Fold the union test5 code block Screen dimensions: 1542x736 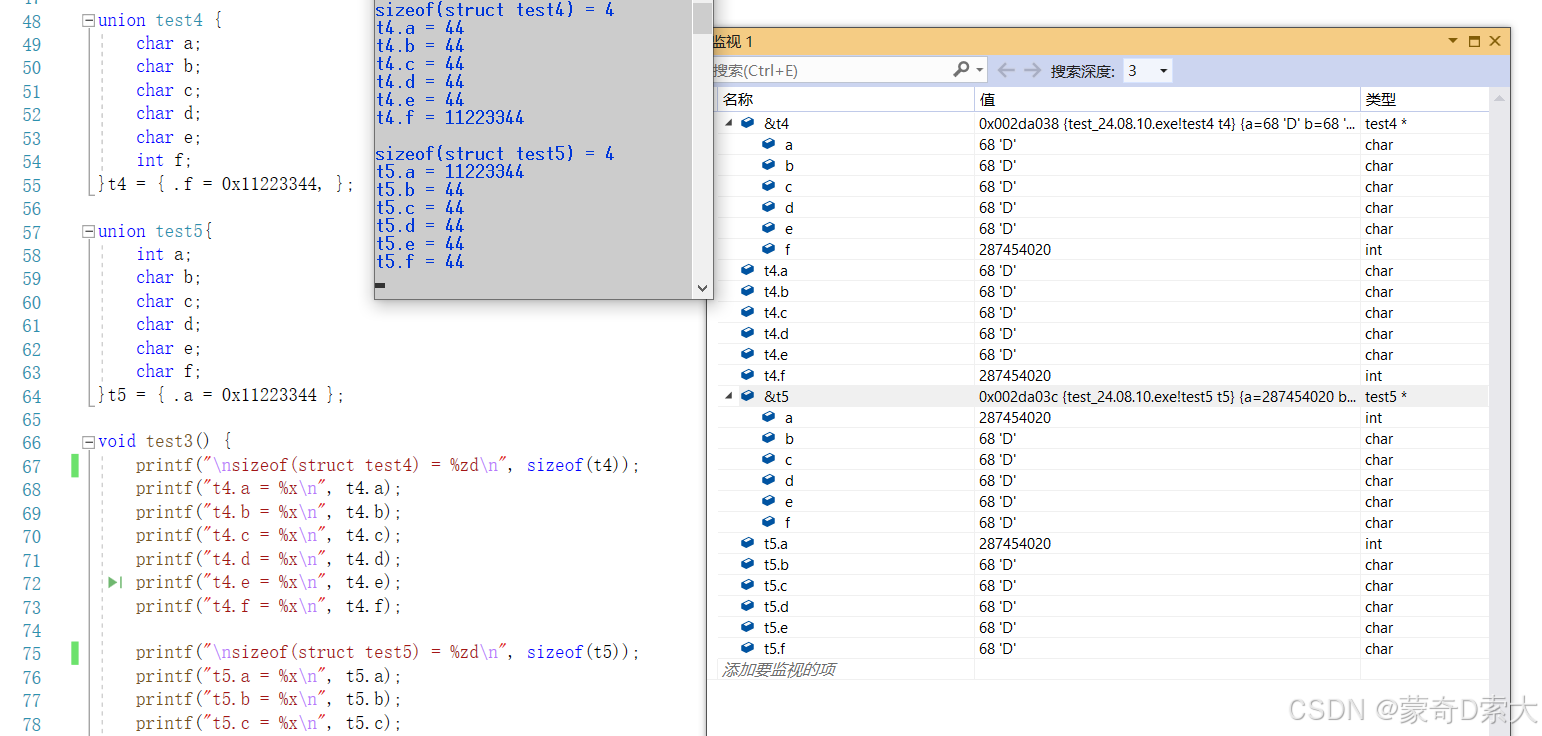tap(88, 231)
